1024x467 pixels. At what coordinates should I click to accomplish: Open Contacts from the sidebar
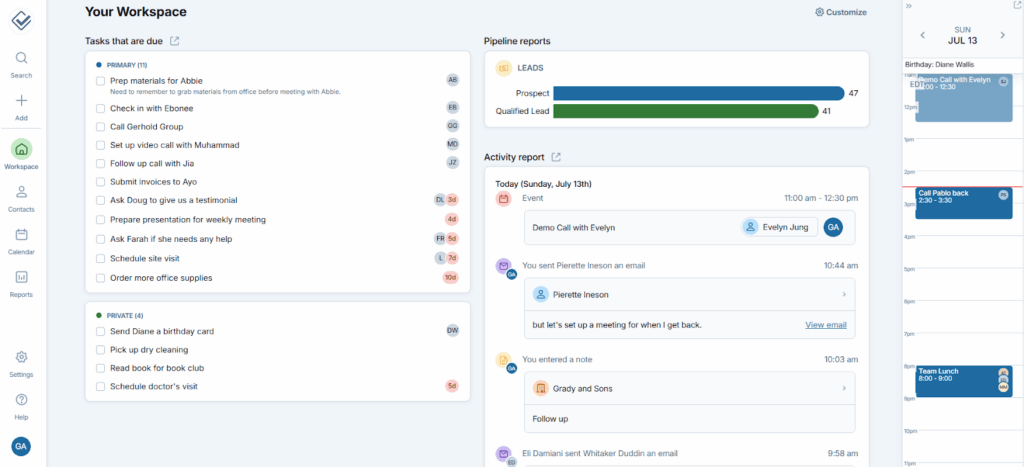click(21, 192)
